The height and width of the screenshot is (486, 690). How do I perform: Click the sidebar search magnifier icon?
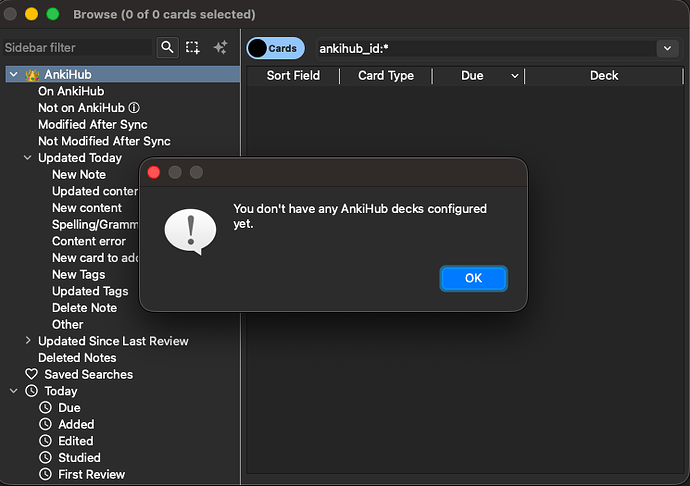[167, 47]
